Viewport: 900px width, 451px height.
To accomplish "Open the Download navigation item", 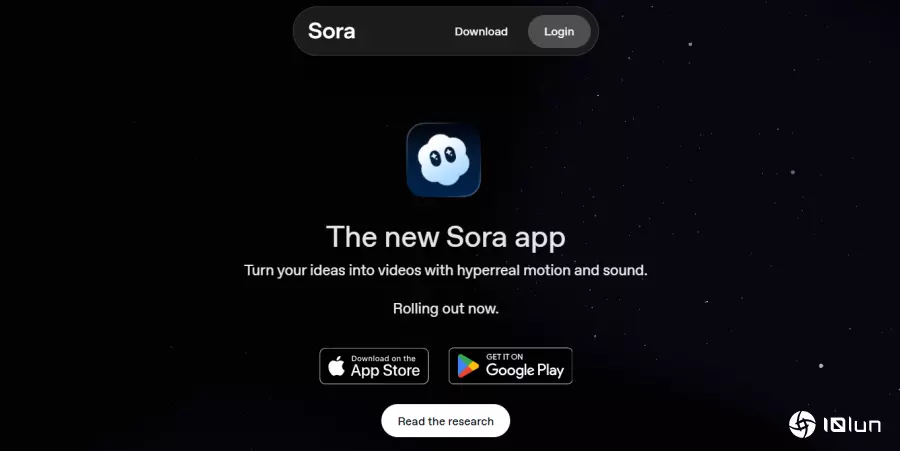I will coord(481,32).
